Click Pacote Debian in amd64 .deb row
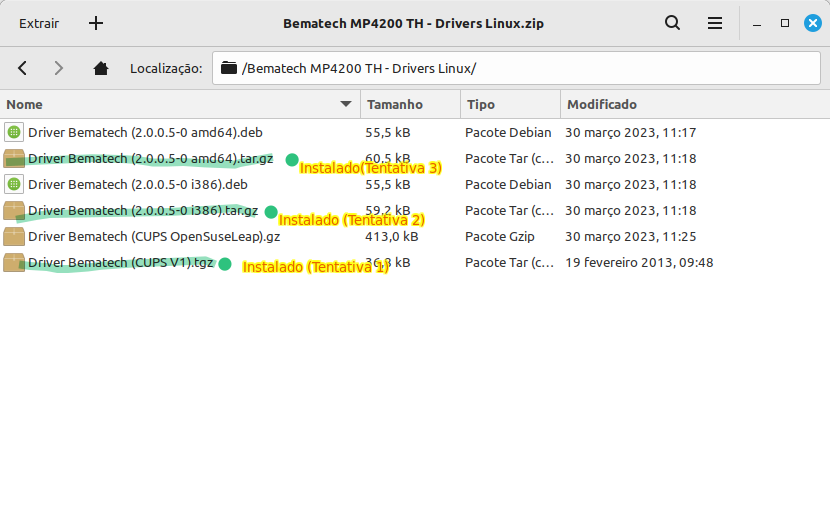 click(508, 132)
